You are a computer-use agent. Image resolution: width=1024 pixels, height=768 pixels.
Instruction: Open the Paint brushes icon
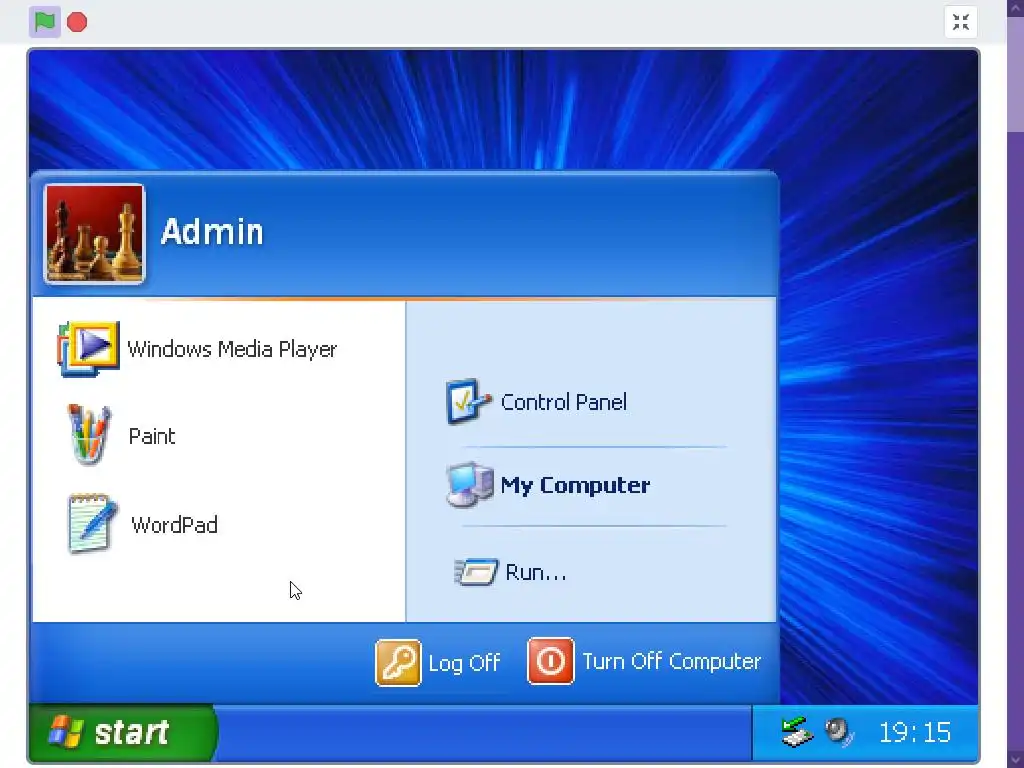coord(89,434)
